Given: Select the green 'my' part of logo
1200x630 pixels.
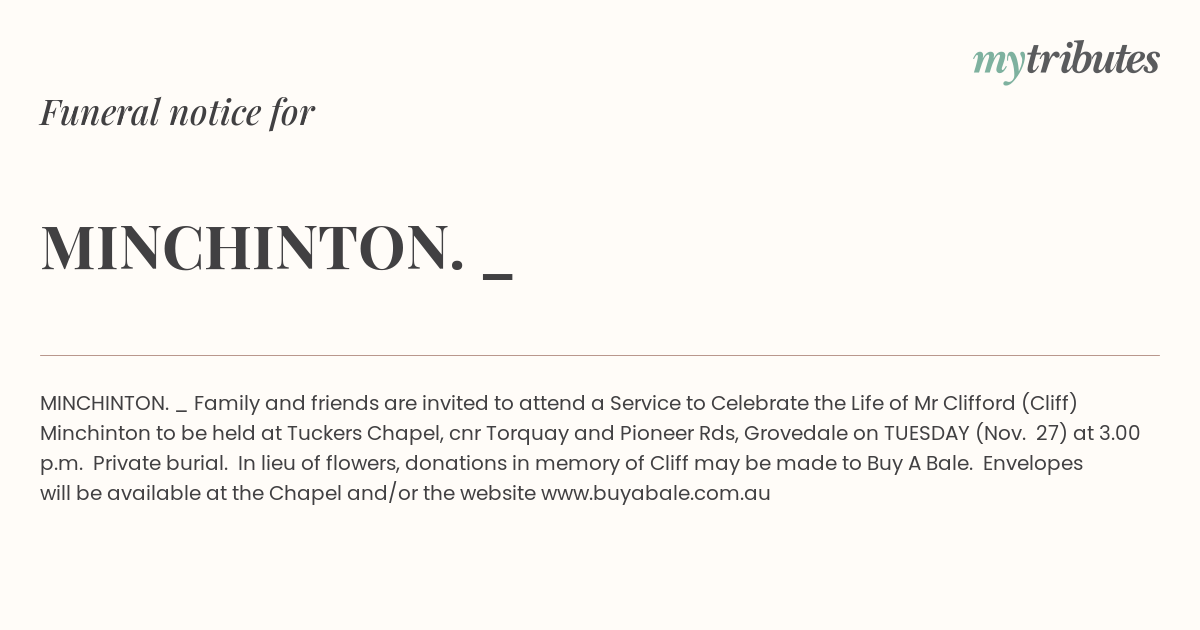Looking at the screenshot, I should point(999,65).
